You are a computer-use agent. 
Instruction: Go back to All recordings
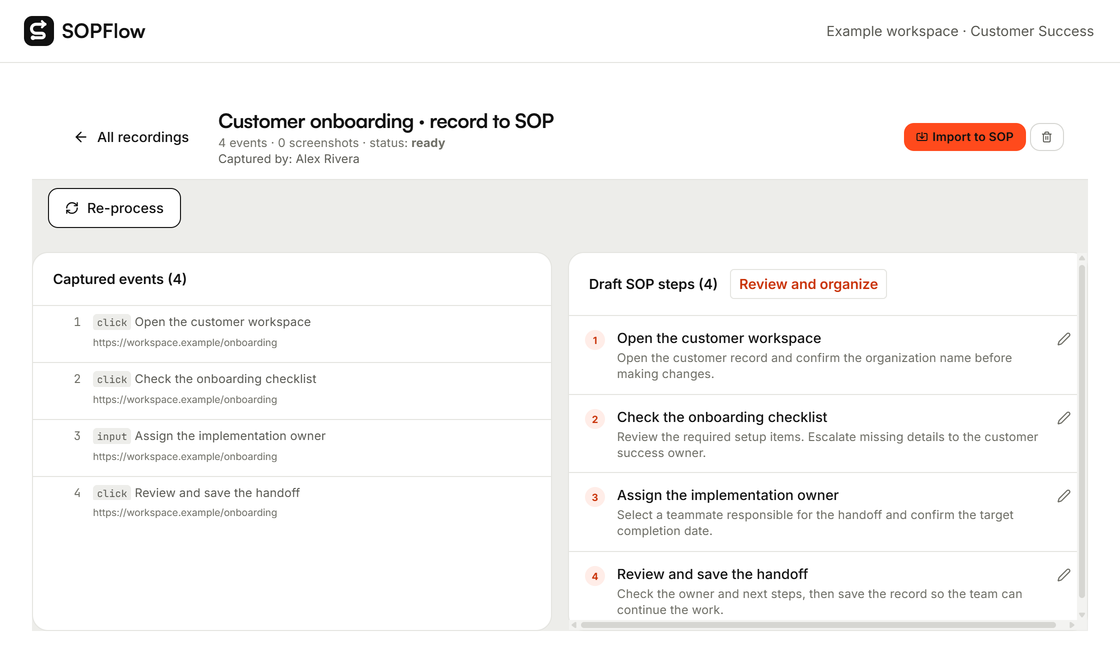(x=132, y=137)
